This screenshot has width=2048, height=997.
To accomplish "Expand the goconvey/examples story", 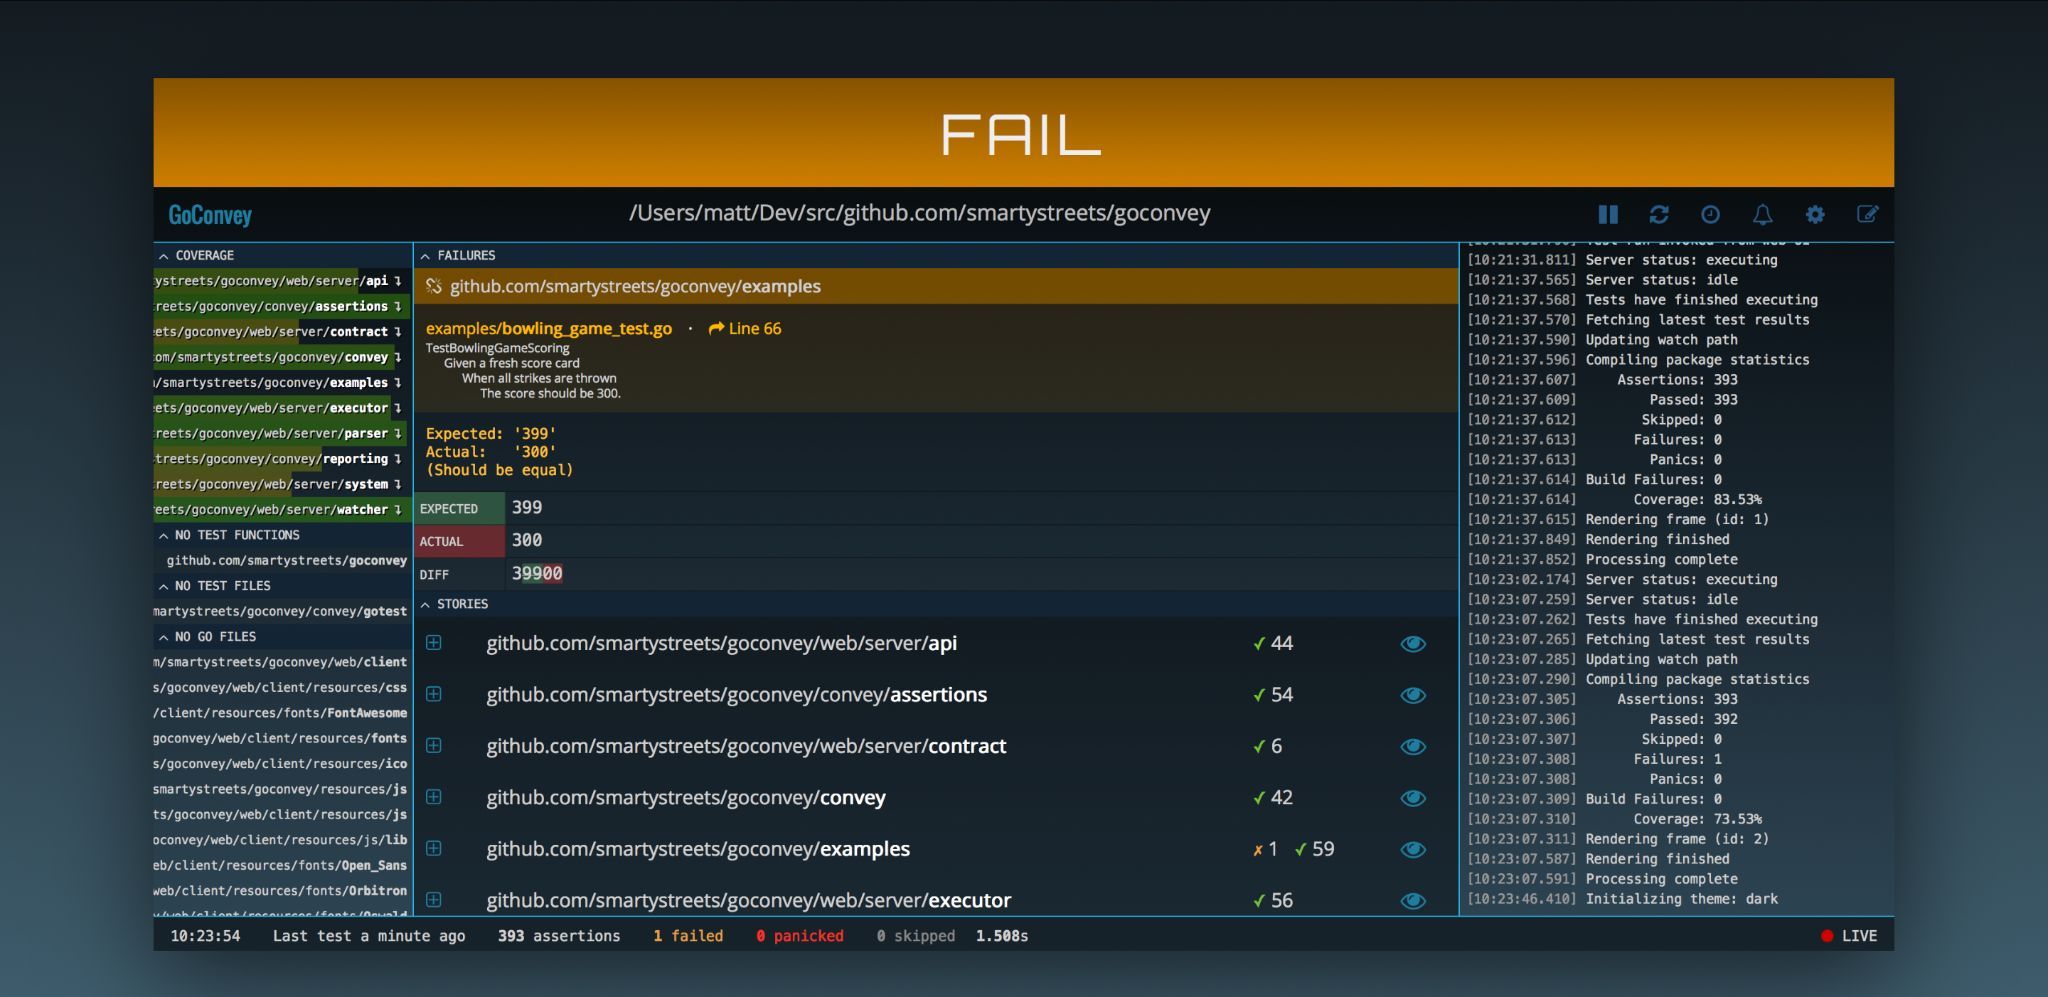I will (434, 848).
